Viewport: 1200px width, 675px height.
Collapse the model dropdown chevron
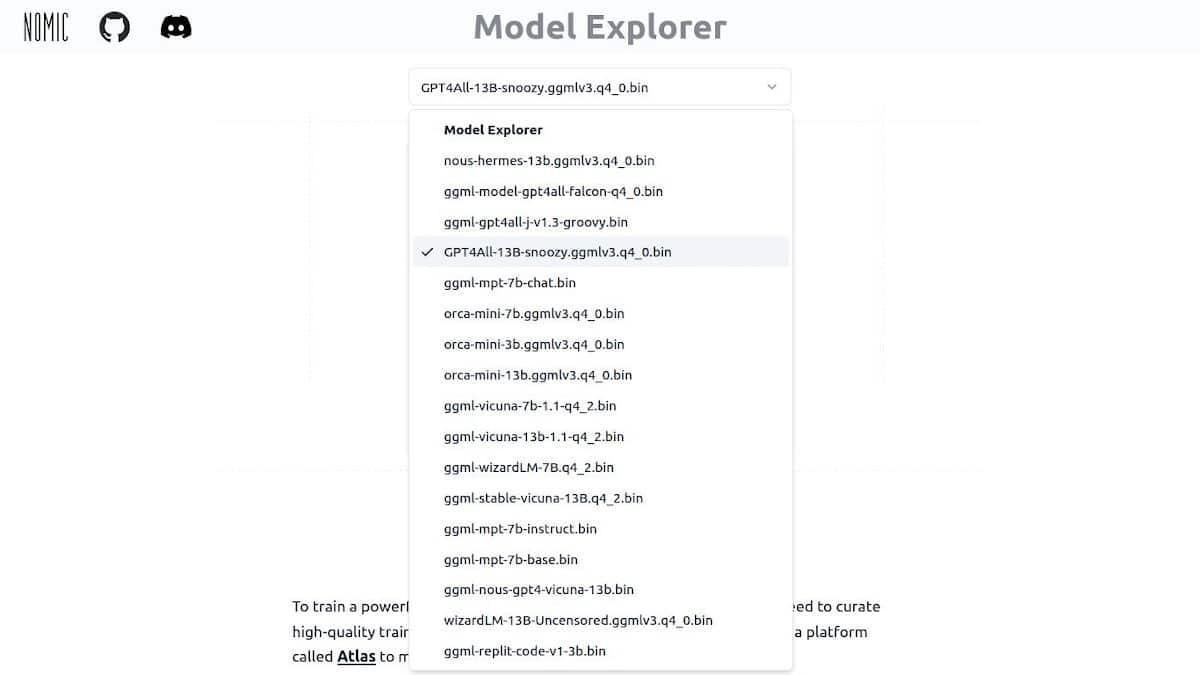point(772,87)
